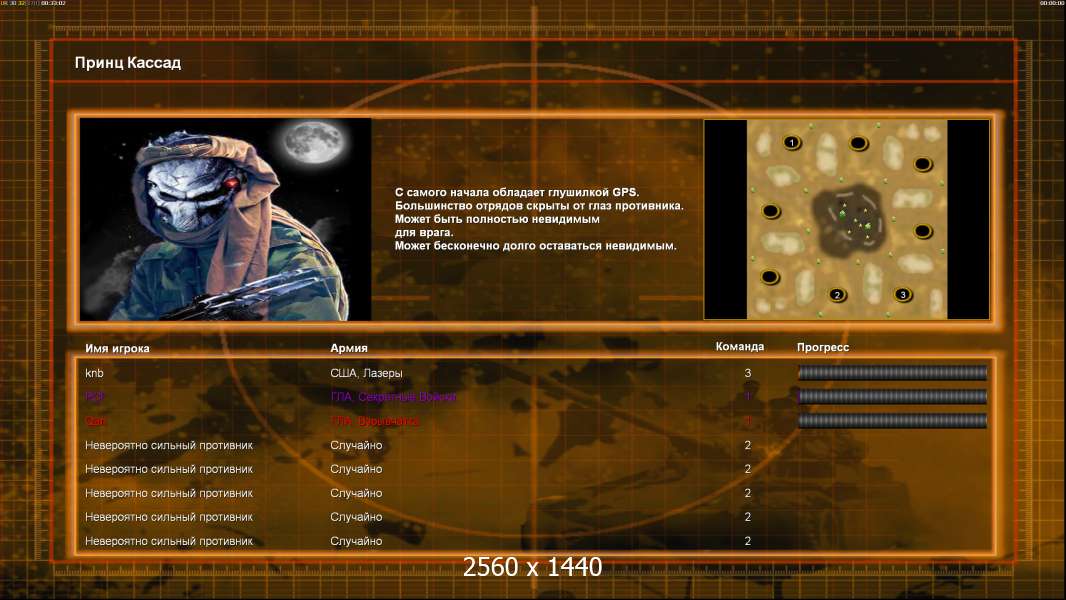Click the Принц Кассад title
This screenshot has height=600, width=1066.
tap(128, 63)
